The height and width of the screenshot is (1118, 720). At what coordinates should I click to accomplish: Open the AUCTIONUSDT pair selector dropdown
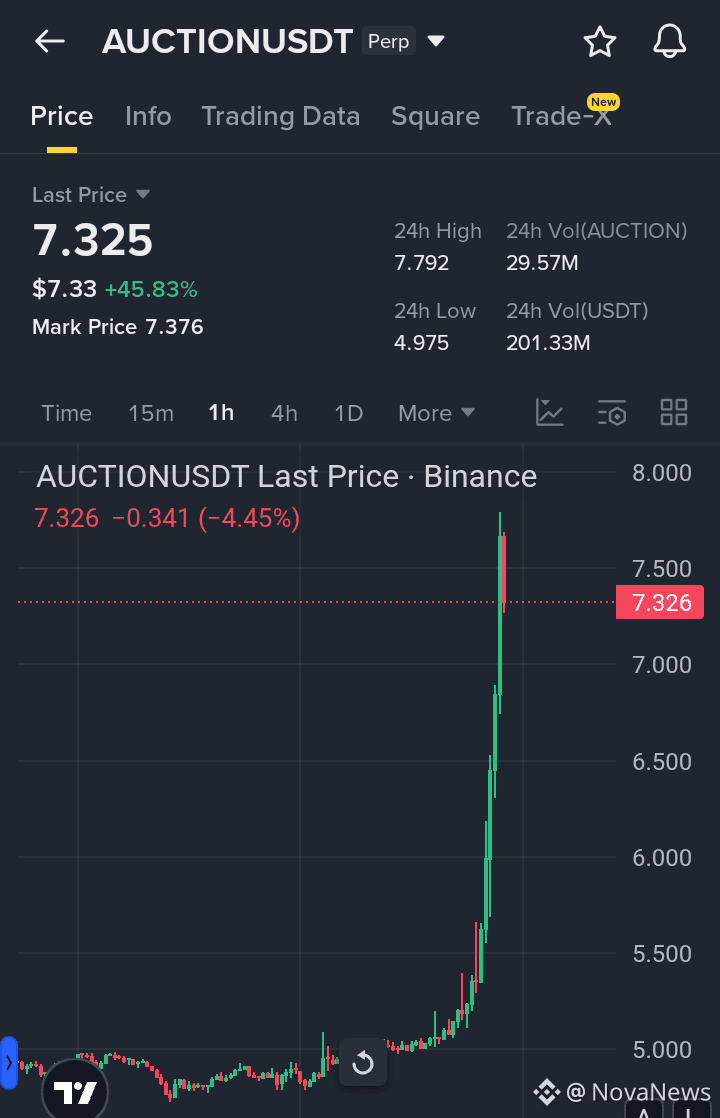click(436, 41)
